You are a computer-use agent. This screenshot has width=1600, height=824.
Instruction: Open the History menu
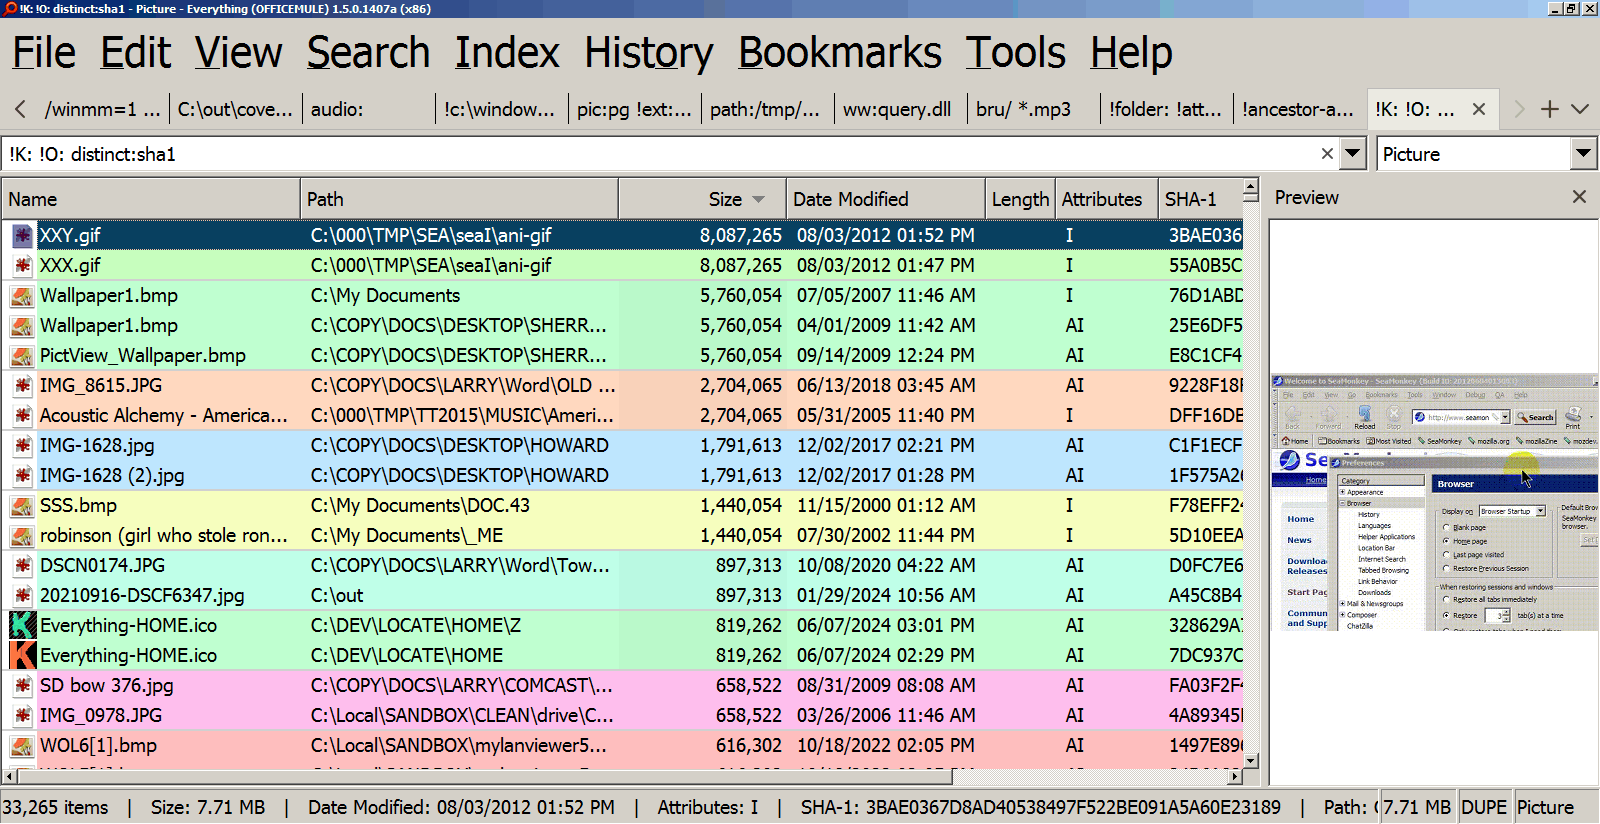click(x=649, y=53)
